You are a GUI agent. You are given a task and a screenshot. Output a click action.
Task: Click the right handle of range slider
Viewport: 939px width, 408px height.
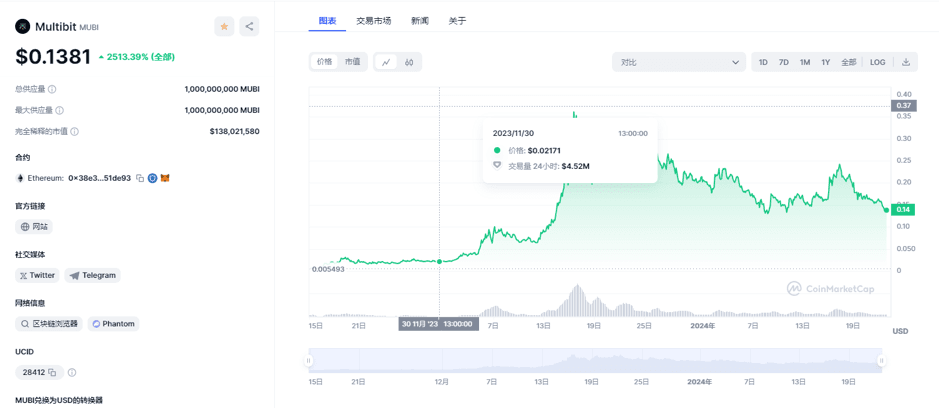click(x=881, y=361)
